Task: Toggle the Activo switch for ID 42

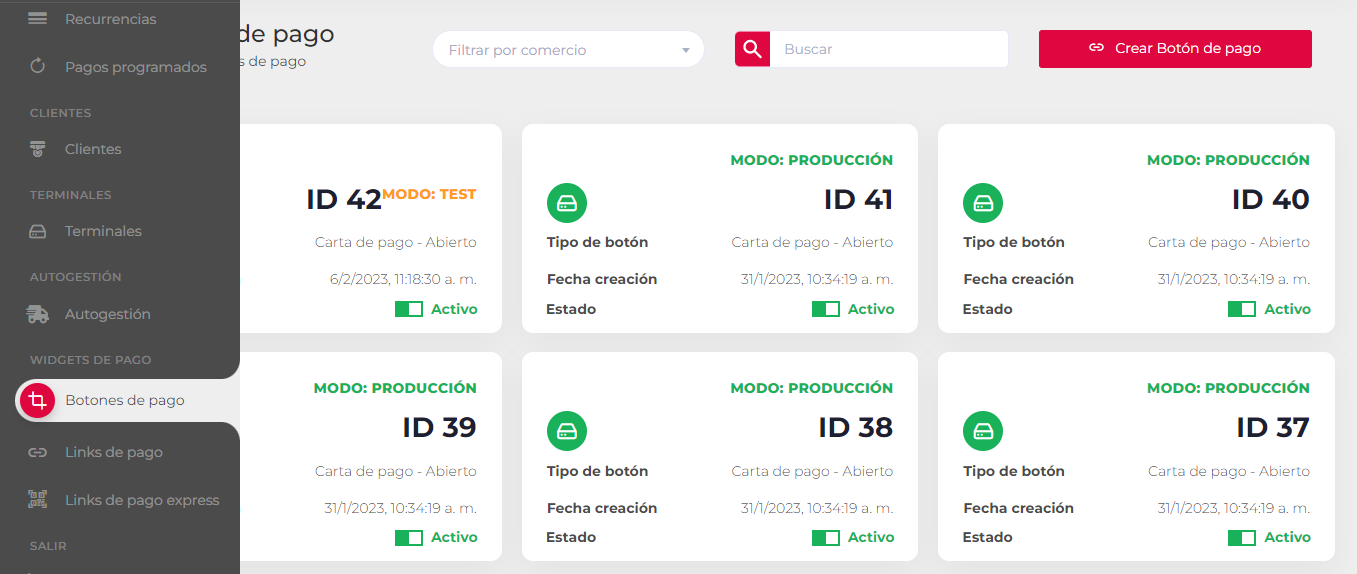Action: pyautogui.click(x=409, y=309)
